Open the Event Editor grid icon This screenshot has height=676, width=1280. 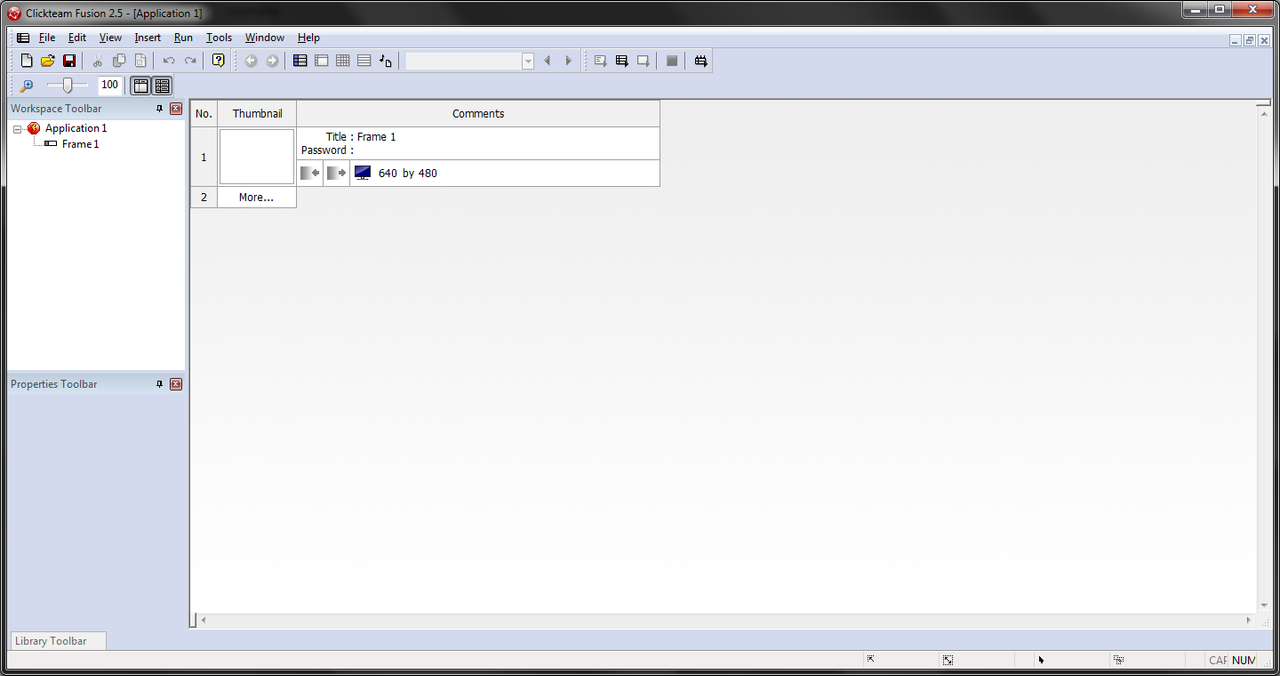pos(343,61)
